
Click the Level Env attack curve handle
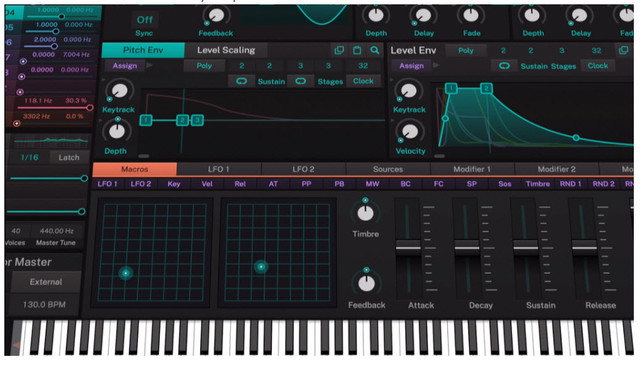click(x=445, y=119)
